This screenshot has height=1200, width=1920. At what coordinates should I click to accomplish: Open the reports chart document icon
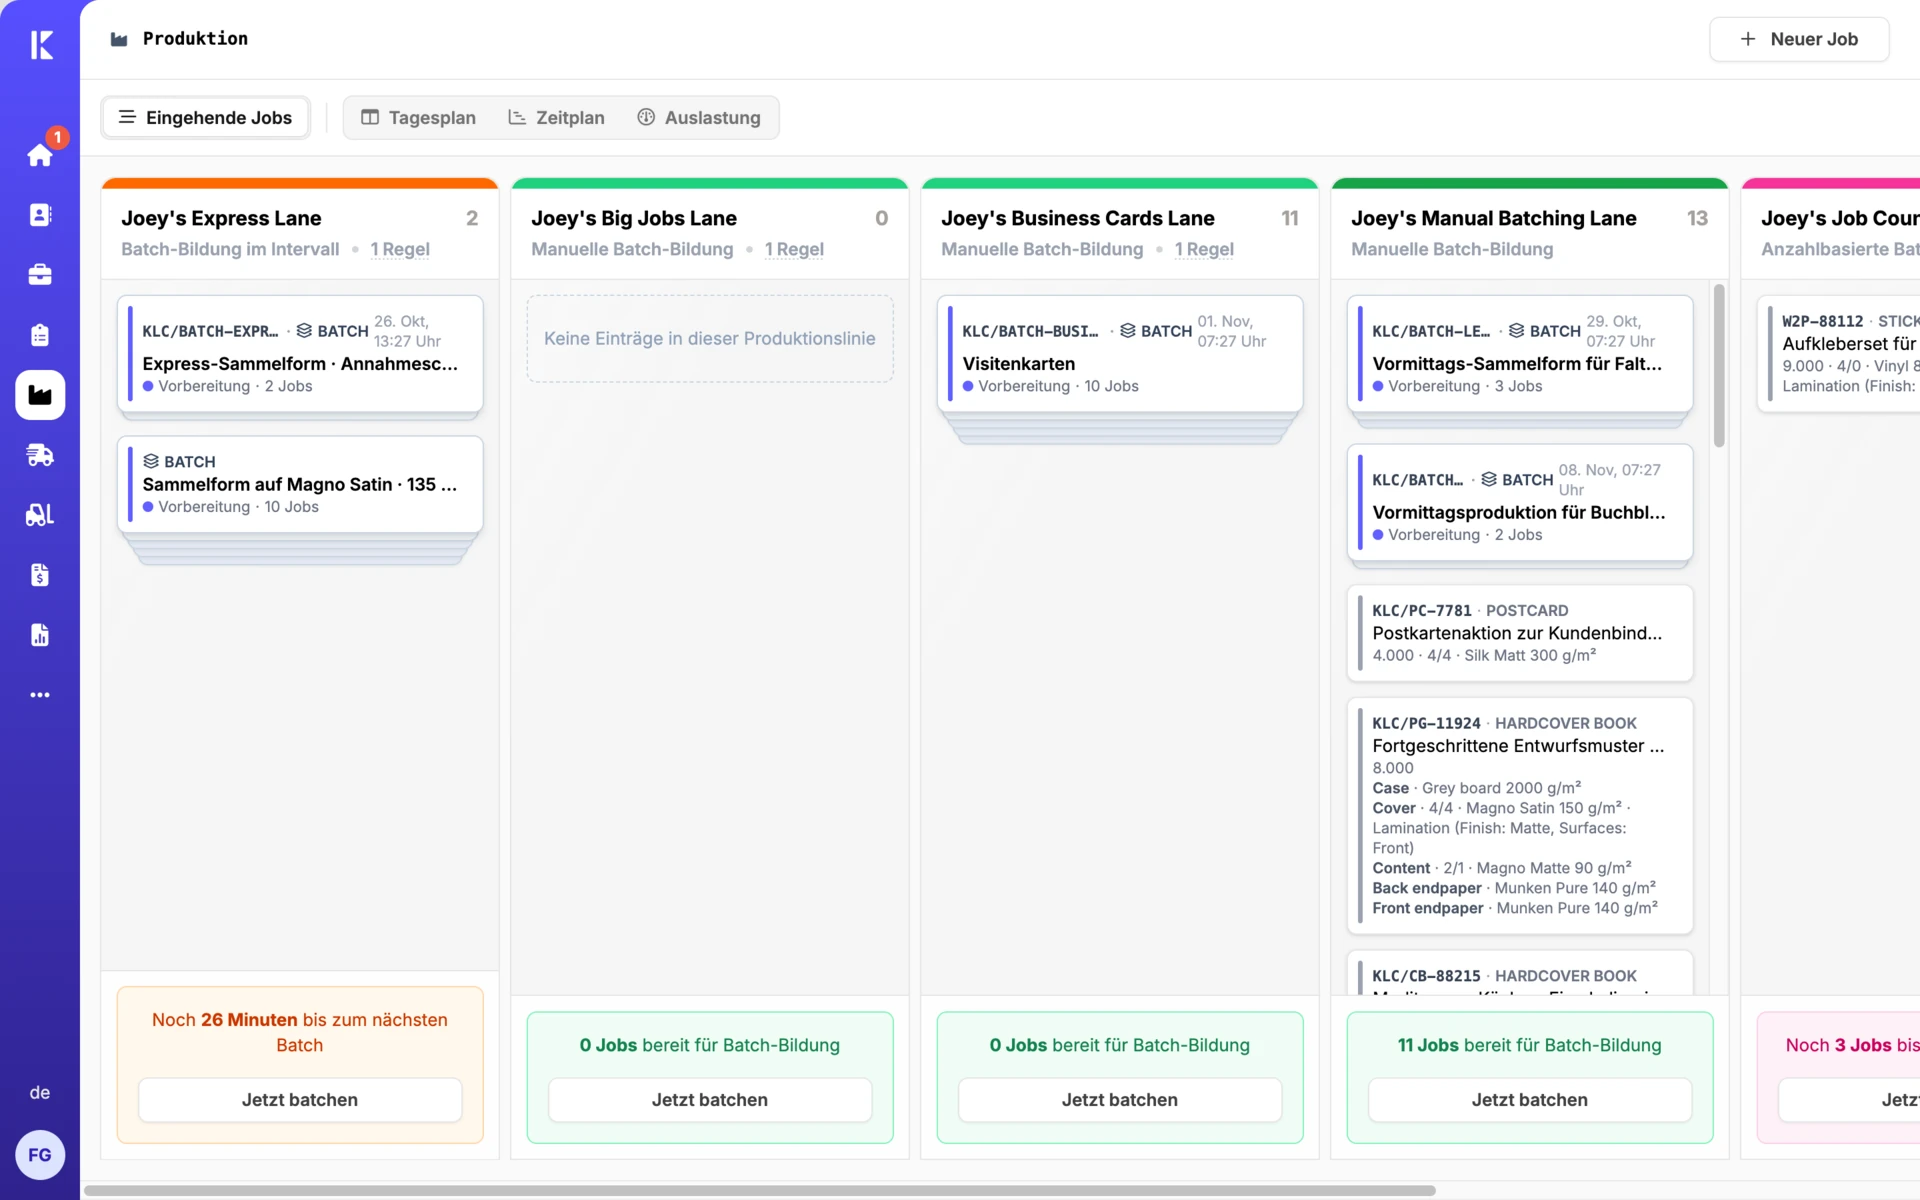(40, 635)
